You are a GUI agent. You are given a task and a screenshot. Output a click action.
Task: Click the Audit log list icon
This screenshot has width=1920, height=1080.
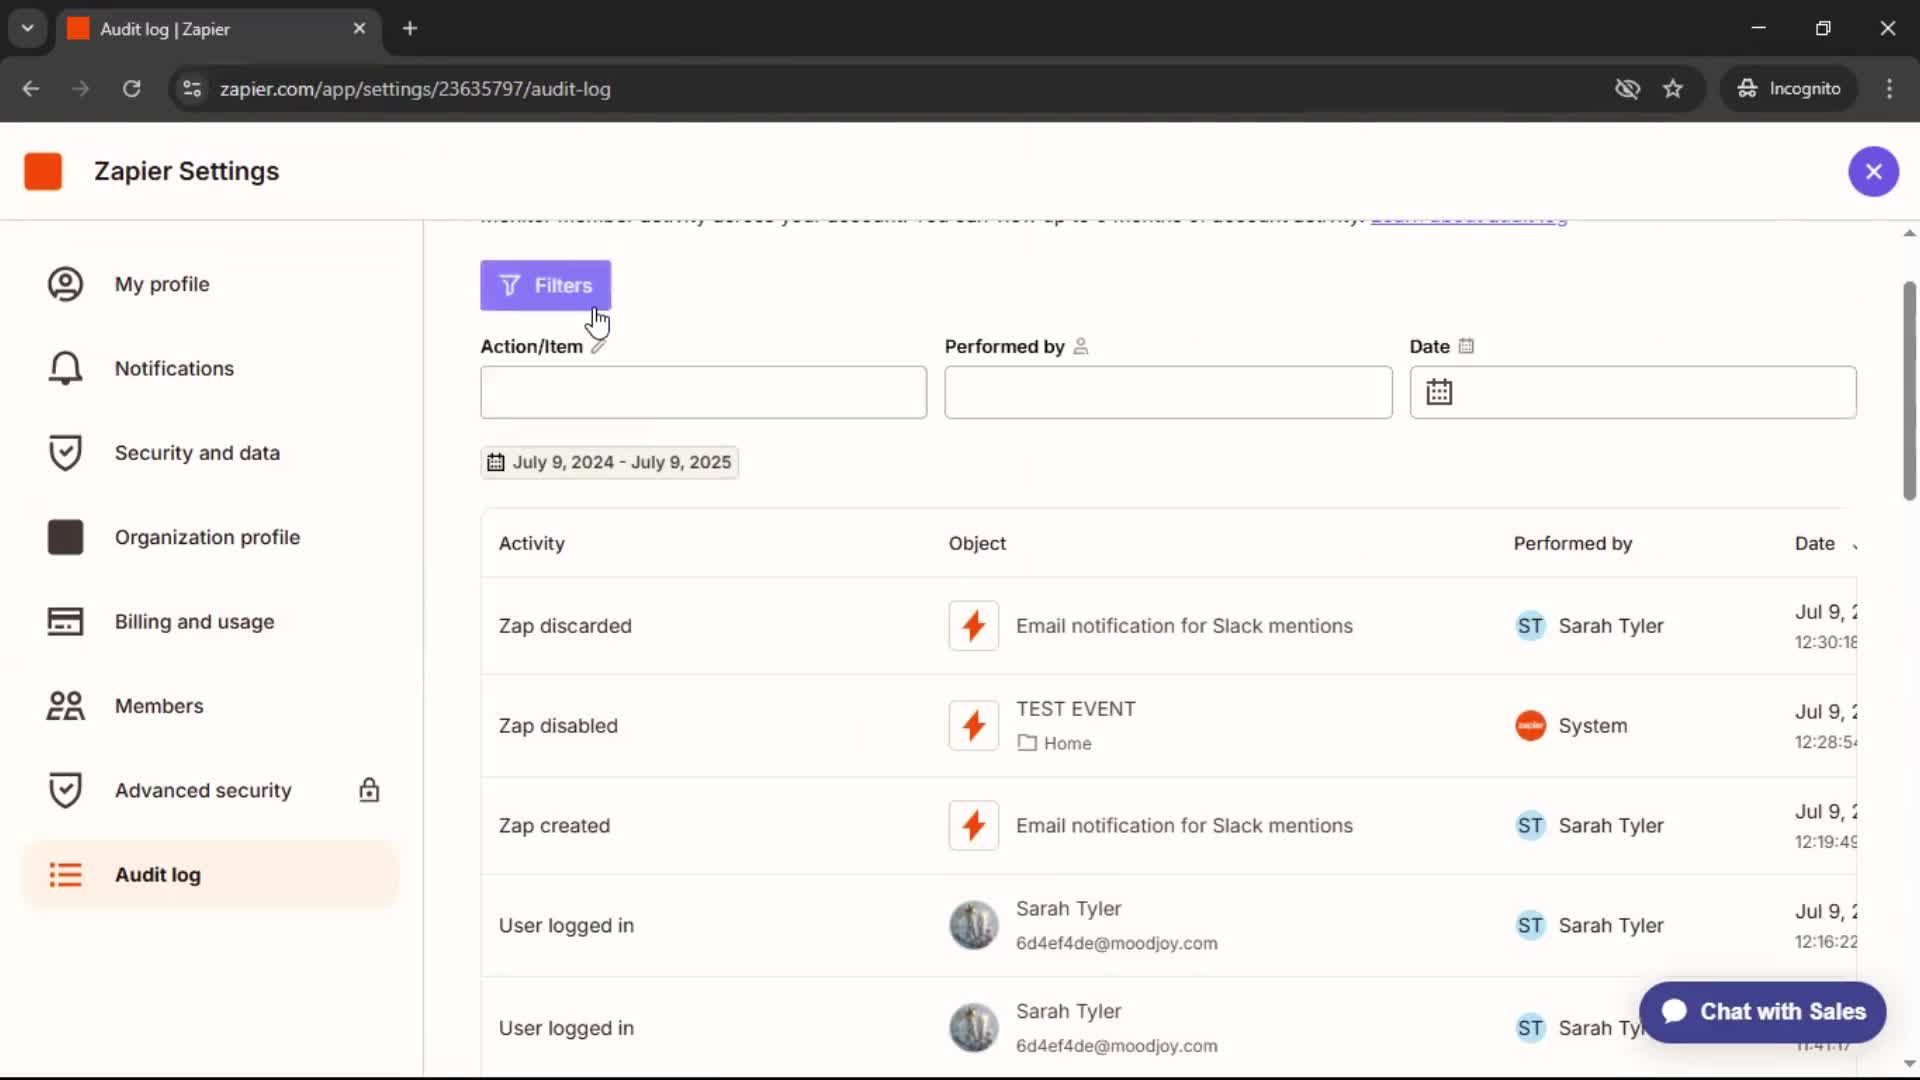[65, 875]
